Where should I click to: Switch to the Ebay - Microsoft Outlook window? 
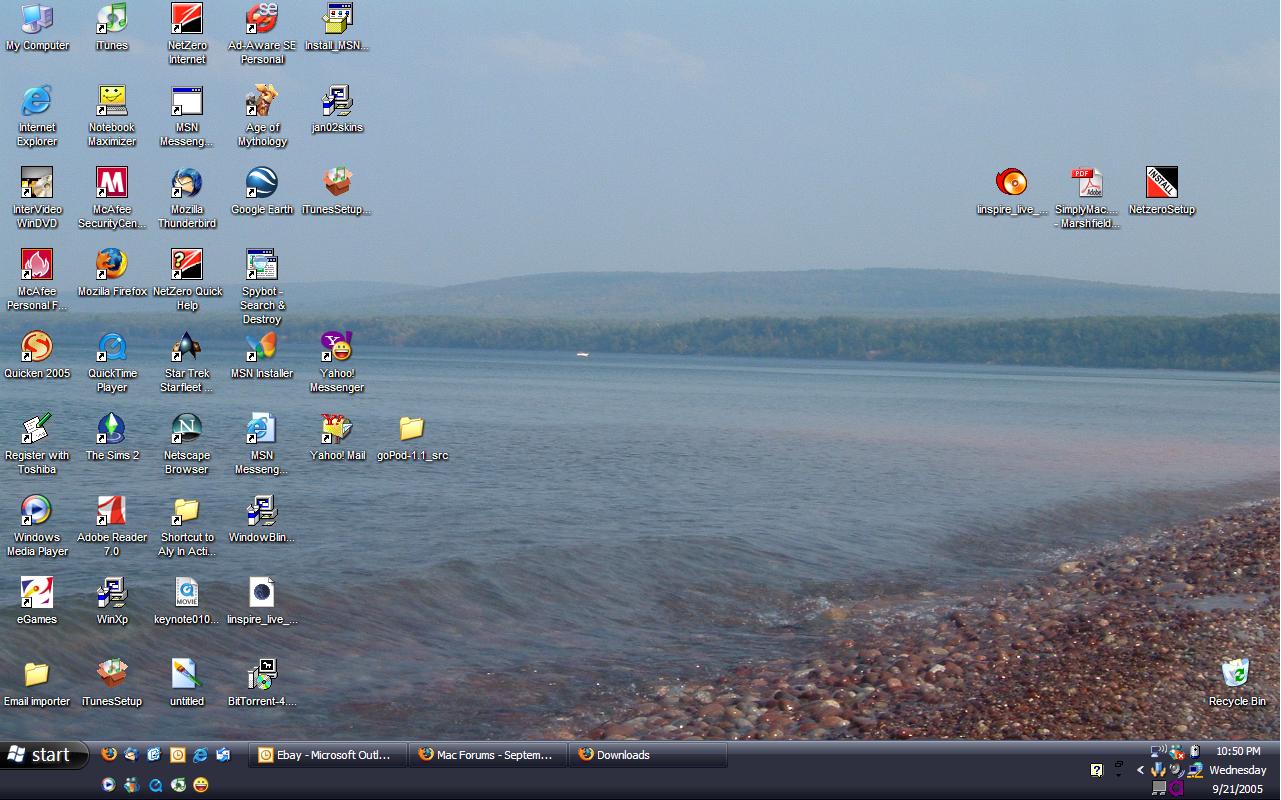pyautogui.click(x=327, y=755)
